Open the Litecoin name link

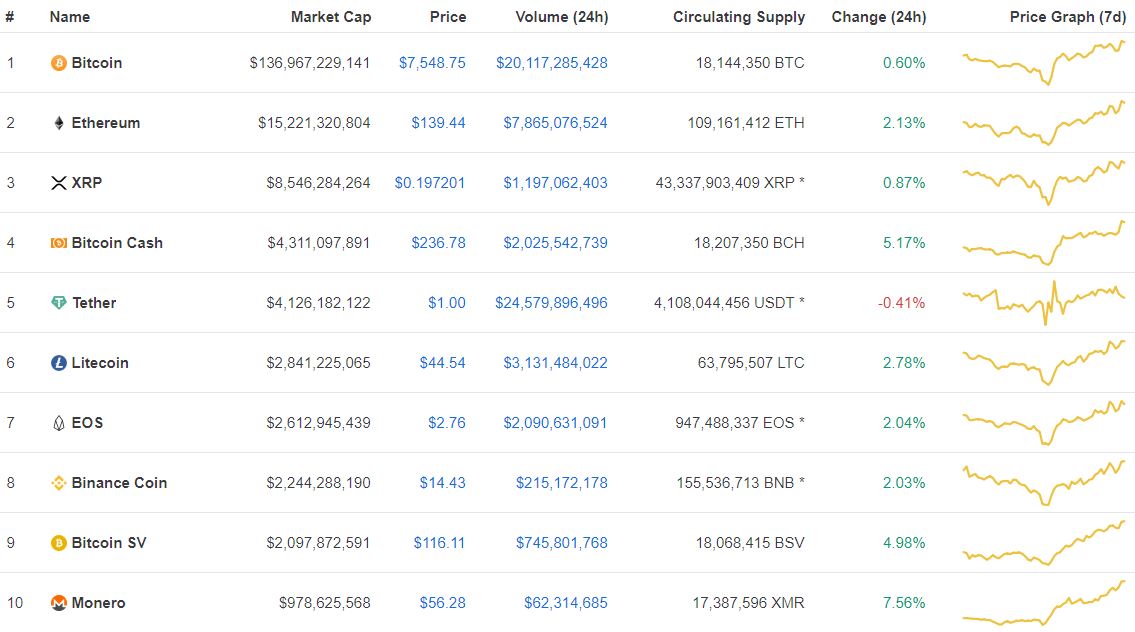tap(100, 363)
